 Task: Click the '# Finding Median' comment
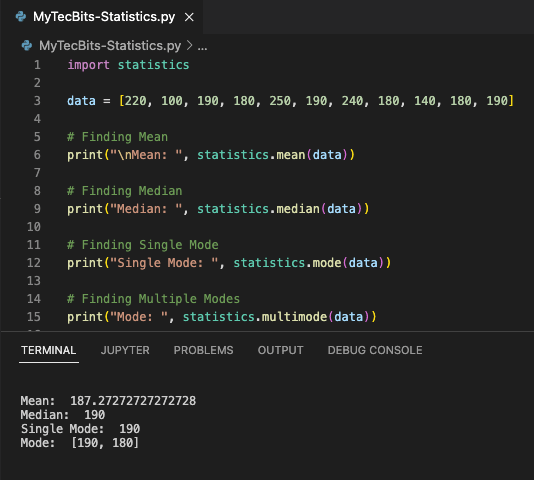(125, 191)
